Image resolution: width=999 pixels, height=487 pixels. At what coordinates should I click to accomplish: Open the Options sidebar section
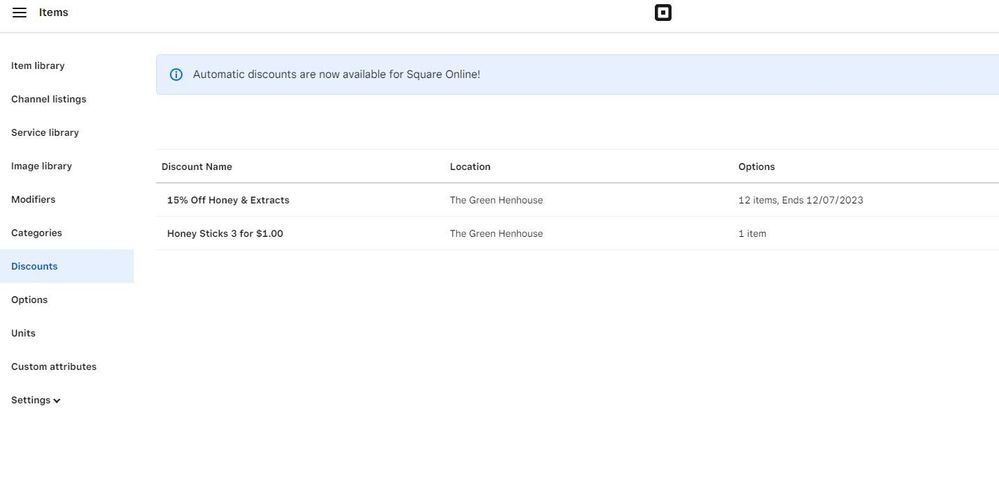coord(29,300)
